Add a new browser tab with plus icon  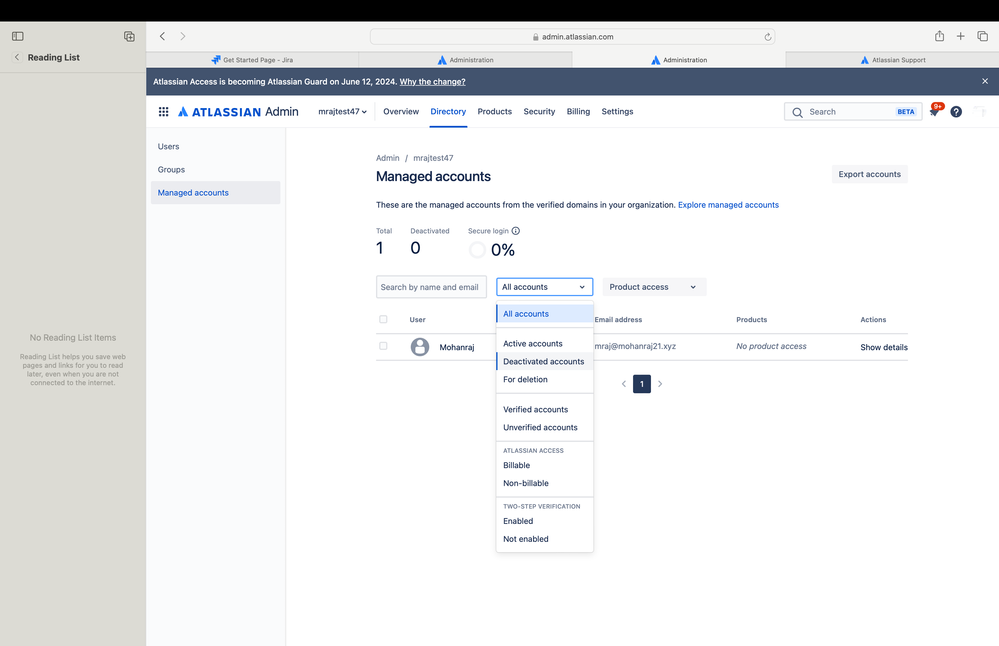pos(960,36)
